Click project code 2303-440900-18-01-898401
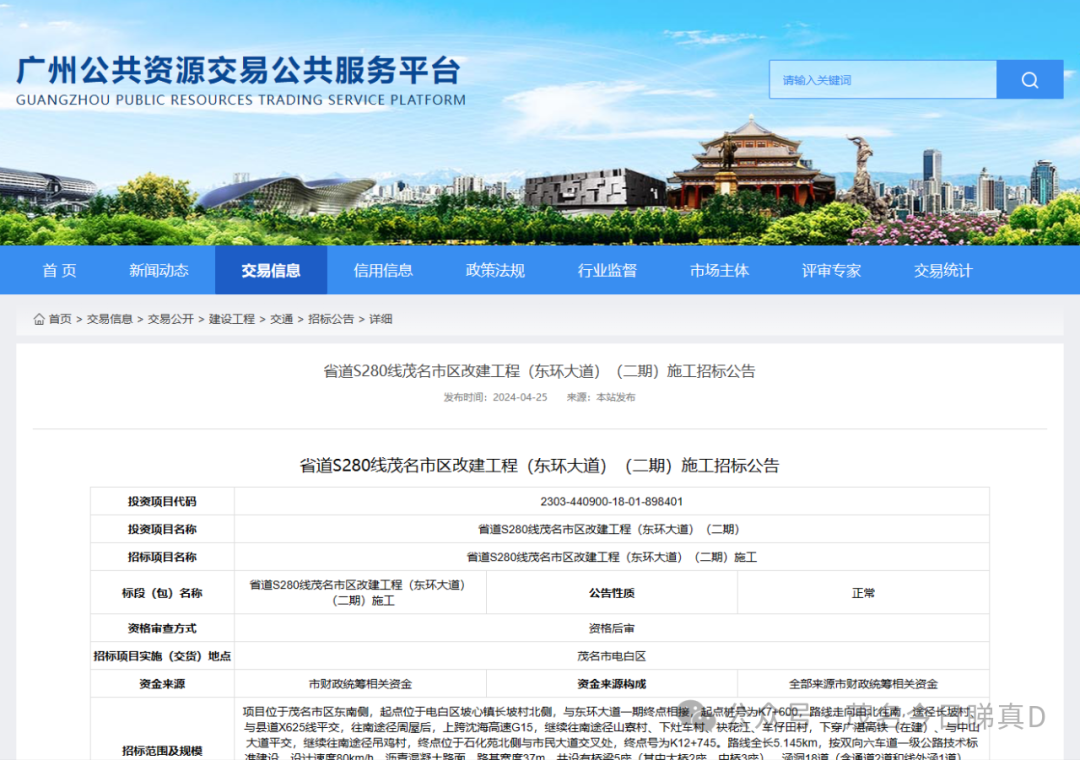Image resolution: width=1080 pixels, height=760 pixels. click(612, 502)
